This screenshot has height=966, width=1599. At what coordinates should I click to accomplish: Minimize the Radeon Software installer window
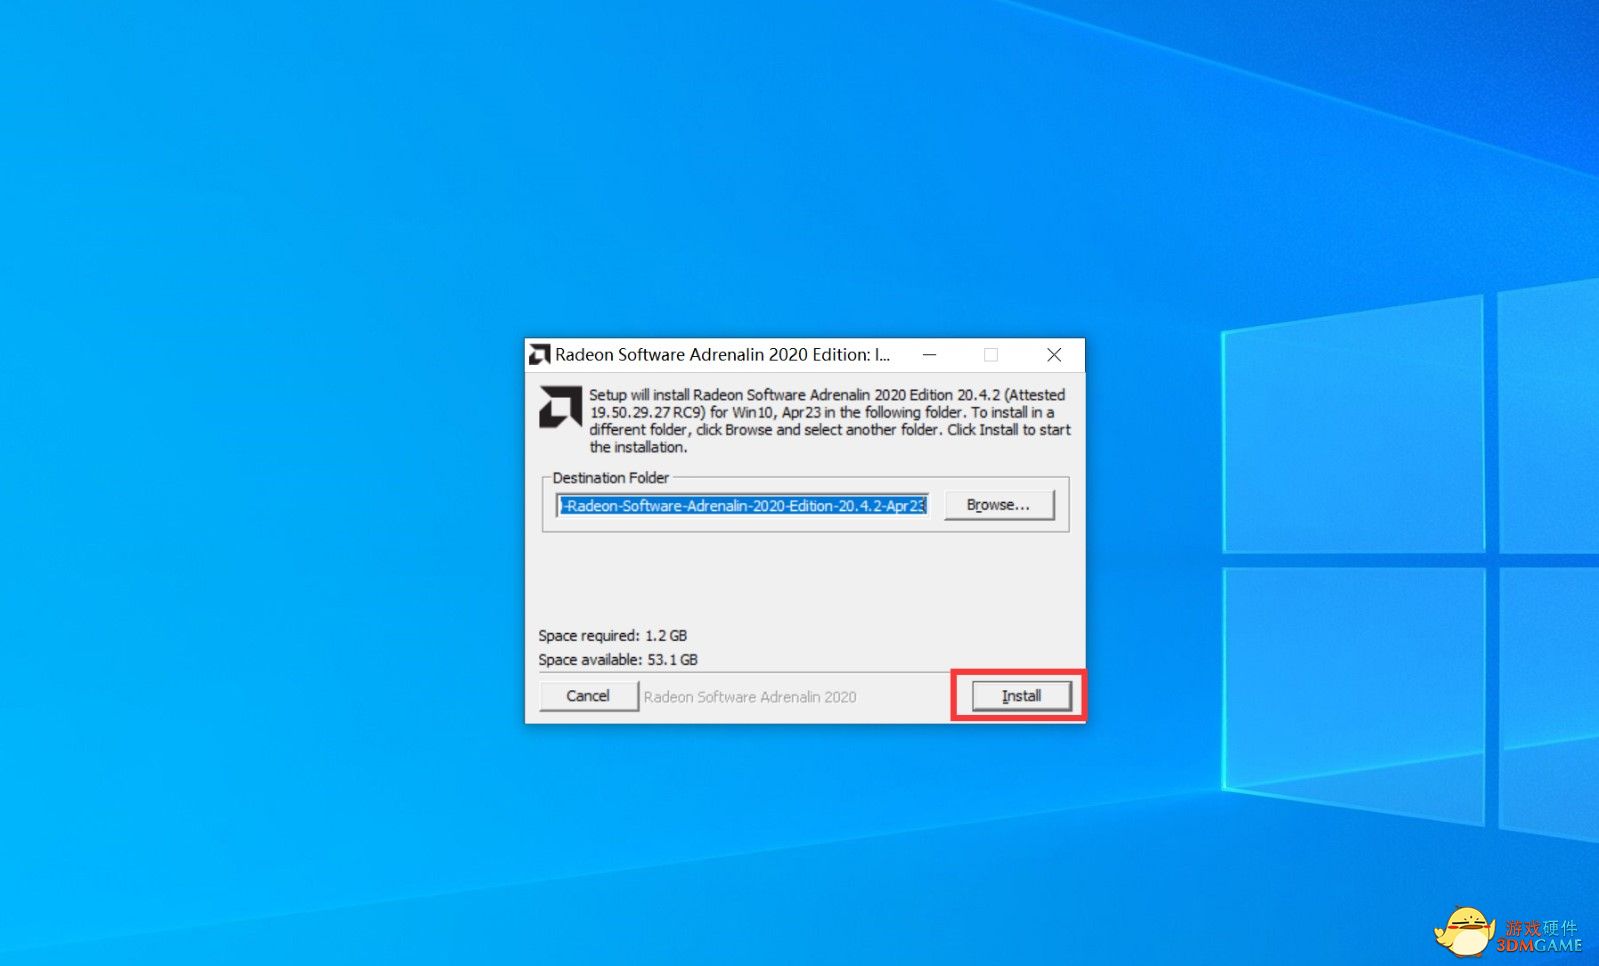929,355
